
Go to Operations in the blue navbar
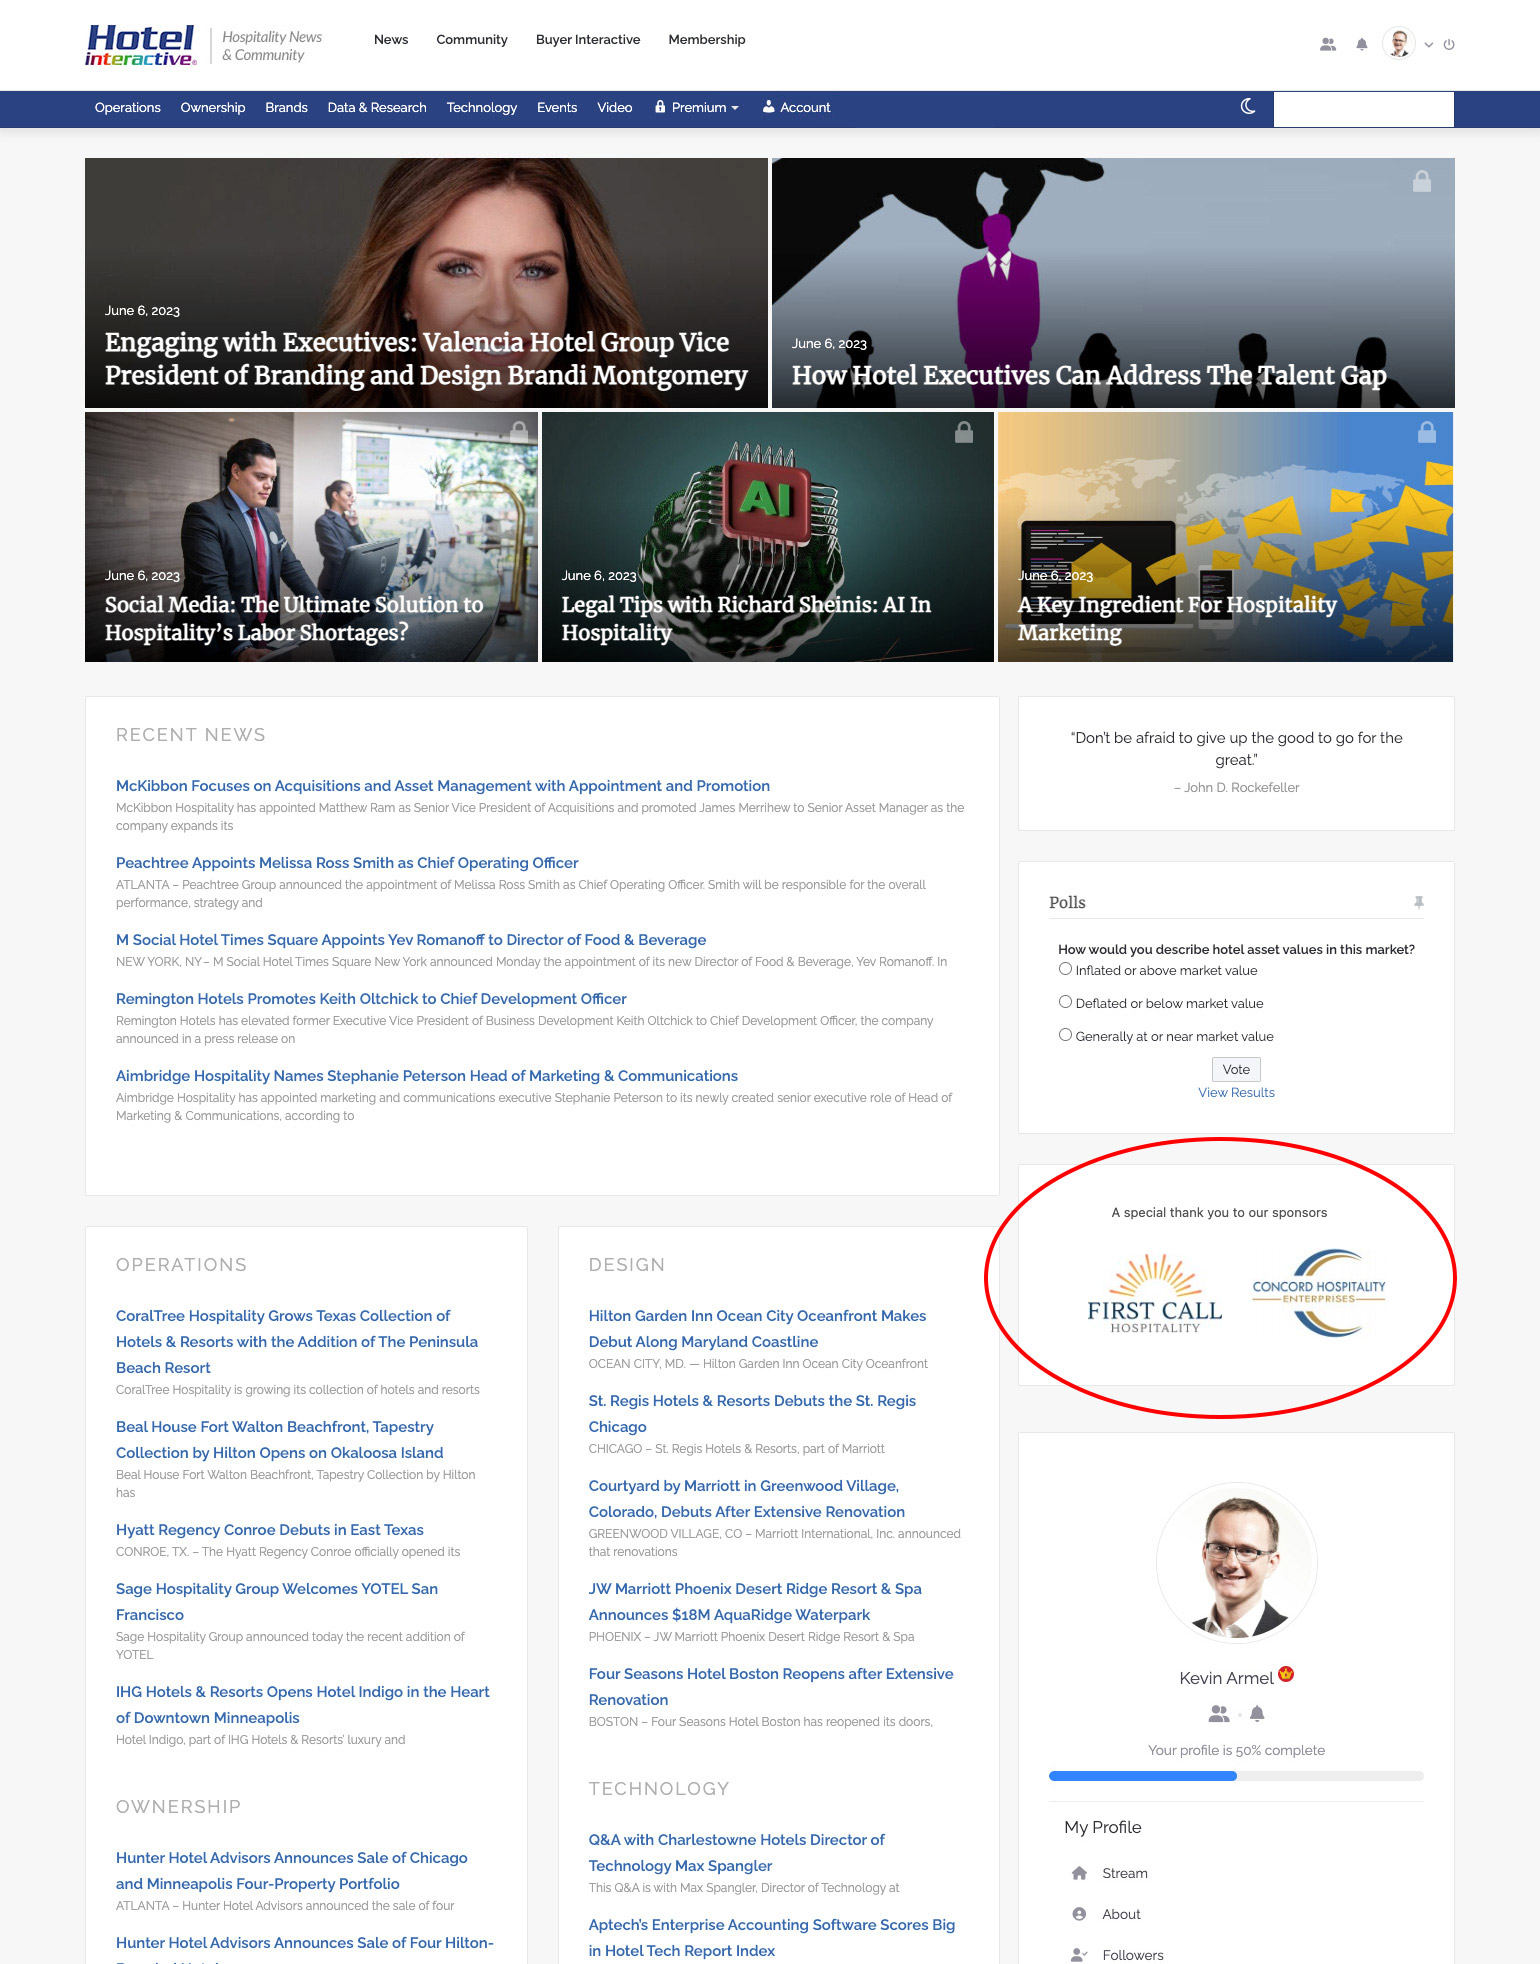tap(127, 107)
